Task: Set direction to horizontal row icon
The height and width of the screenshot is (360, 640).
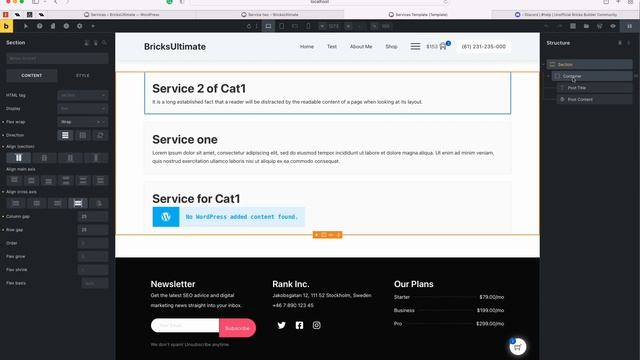Action: [82, 135]
